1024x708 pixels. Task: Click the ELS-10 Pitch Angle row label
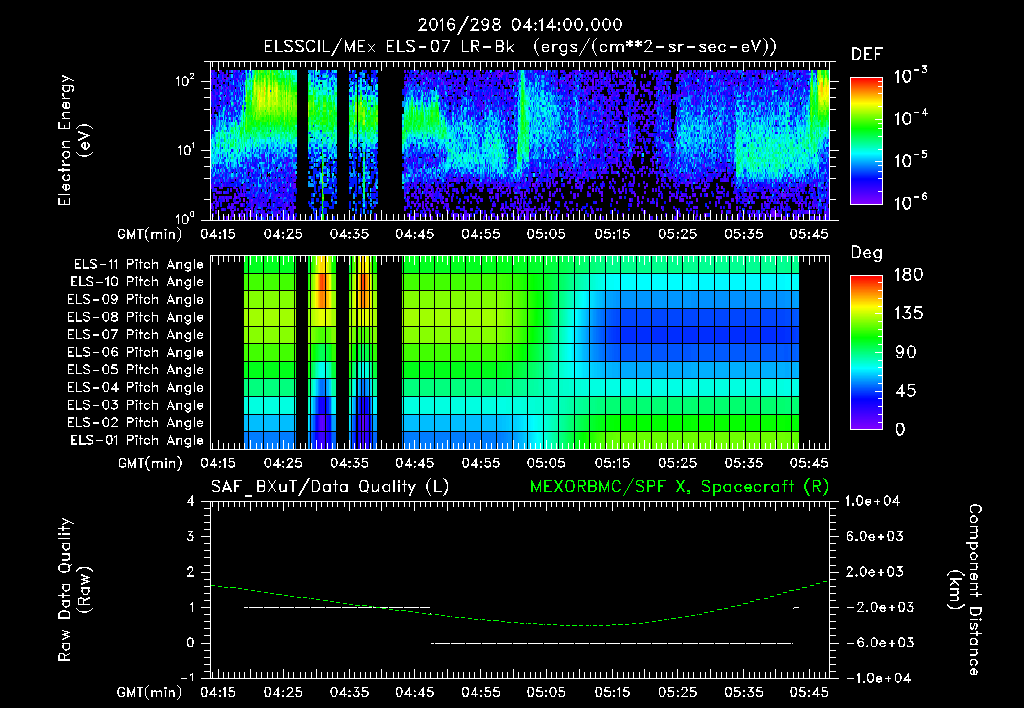click(137, 282)
